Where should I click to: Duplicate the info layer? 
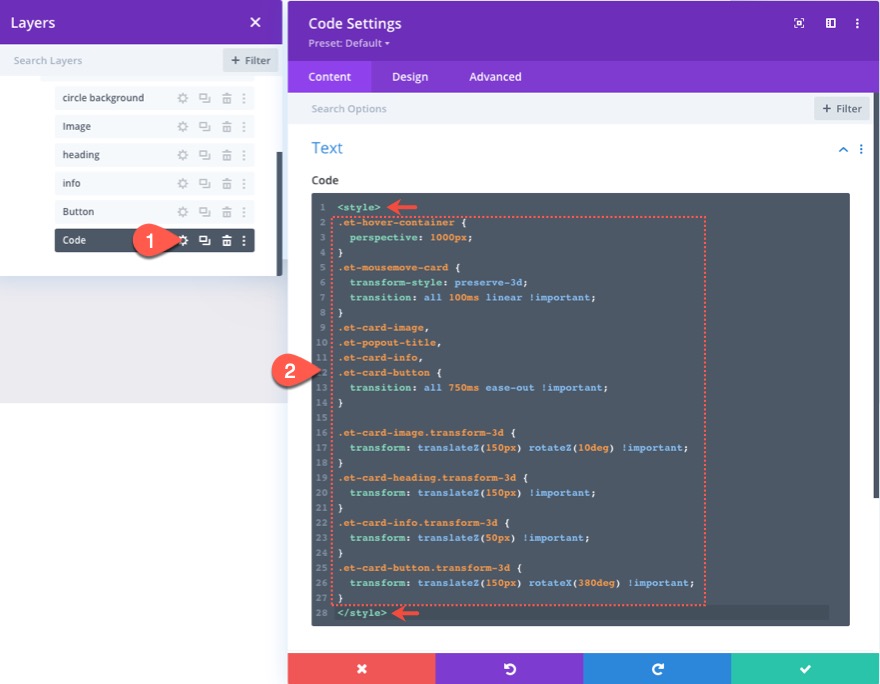(x=204, y=183)
